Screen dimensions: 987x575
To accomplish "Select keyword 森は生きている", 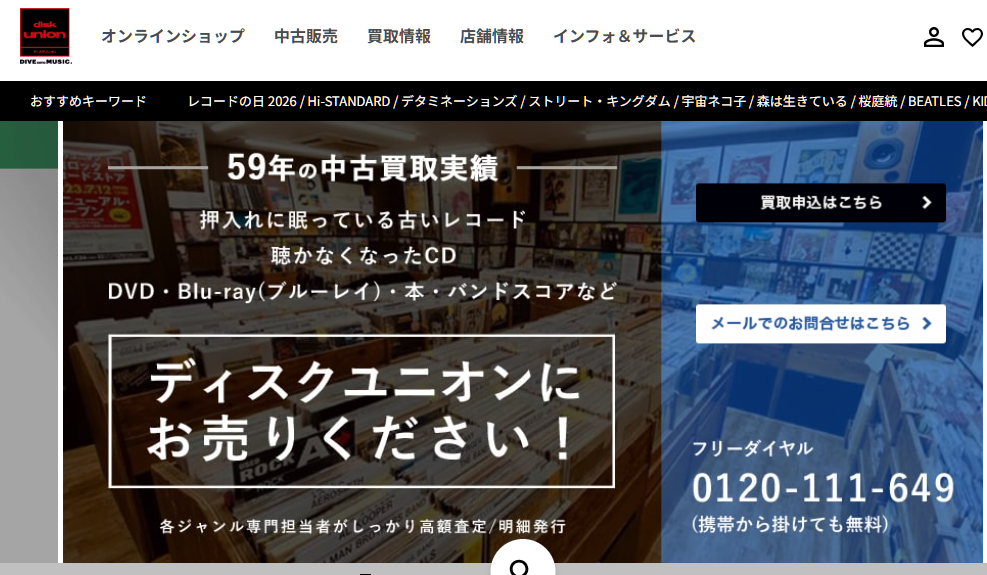I will pos(802,101).
